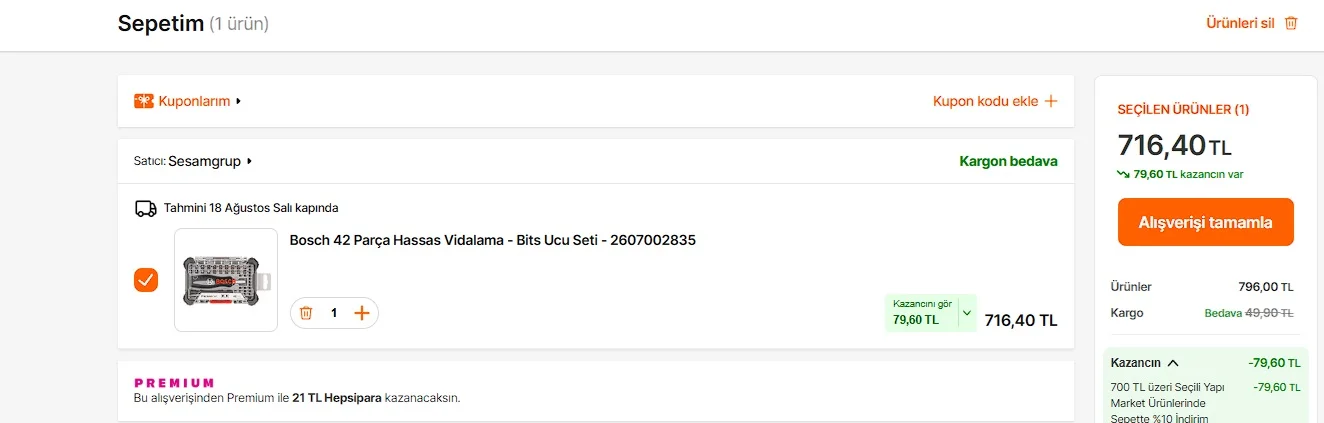
Task: Increase quantity with the plus icon
Action: click(362, 313)
